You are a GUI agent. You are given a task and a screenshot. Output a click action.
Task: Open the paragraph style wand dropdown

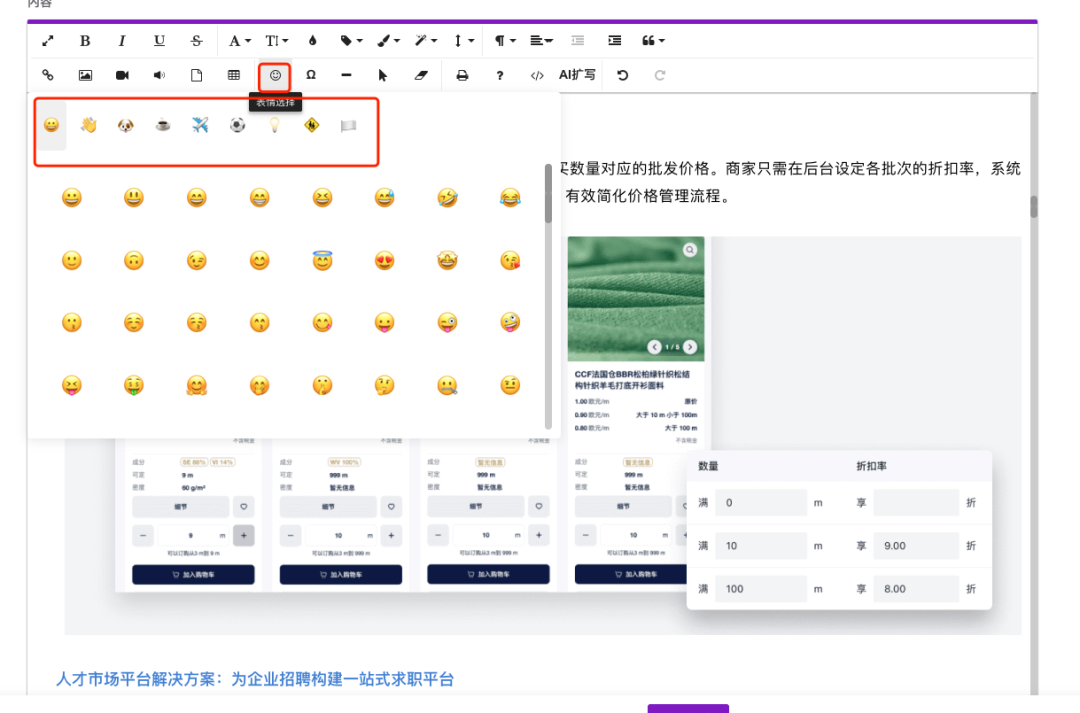pos(425,41)
